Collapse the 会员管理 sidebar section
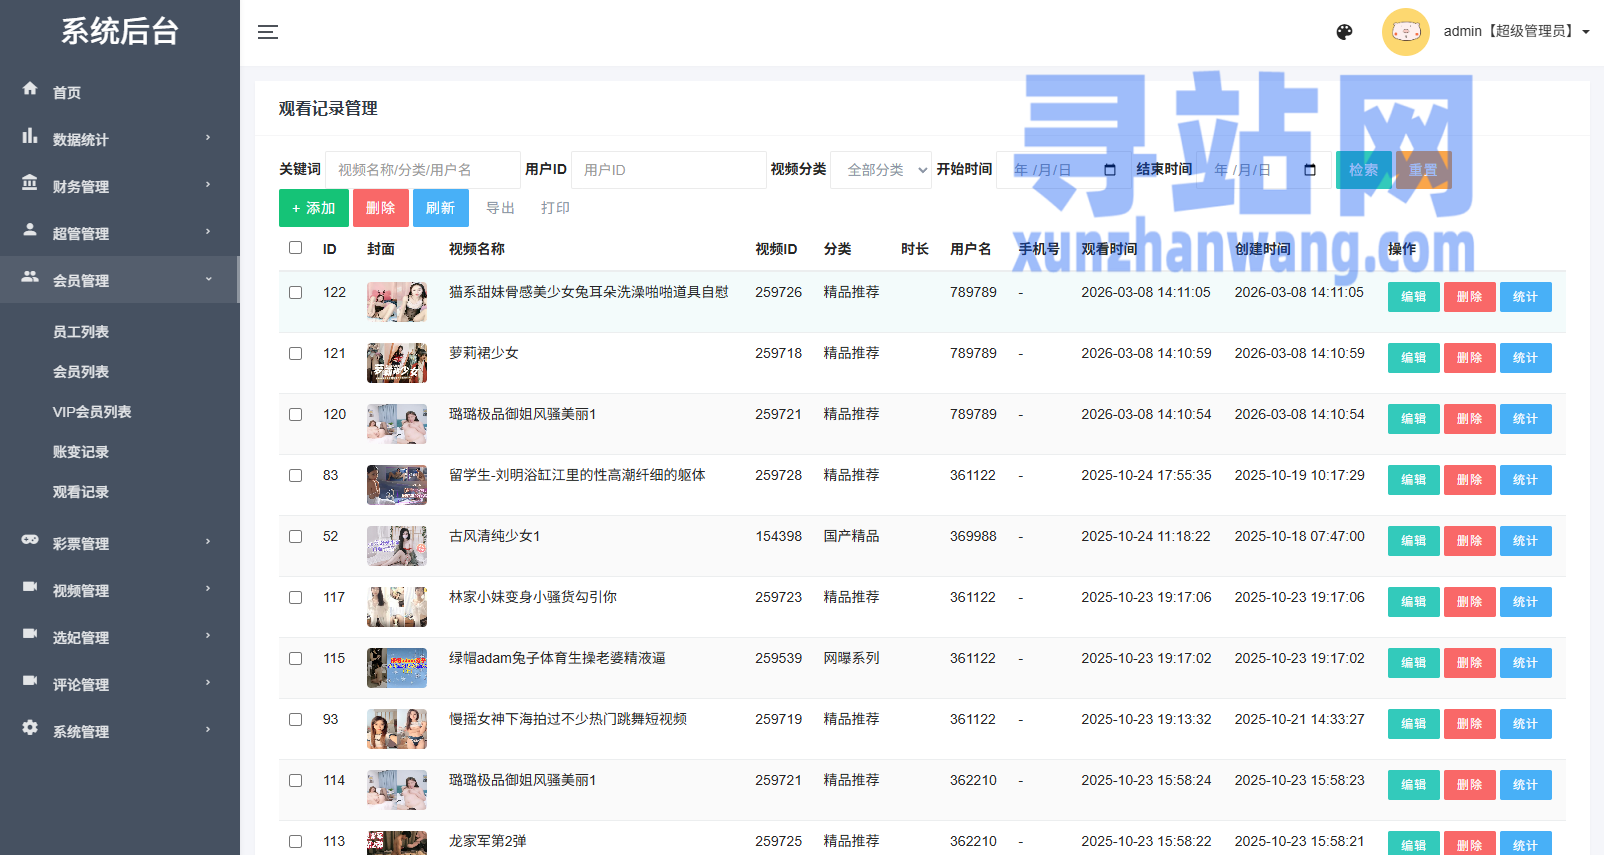Viewport: 1604px width, 855px height. coord(119,281)
